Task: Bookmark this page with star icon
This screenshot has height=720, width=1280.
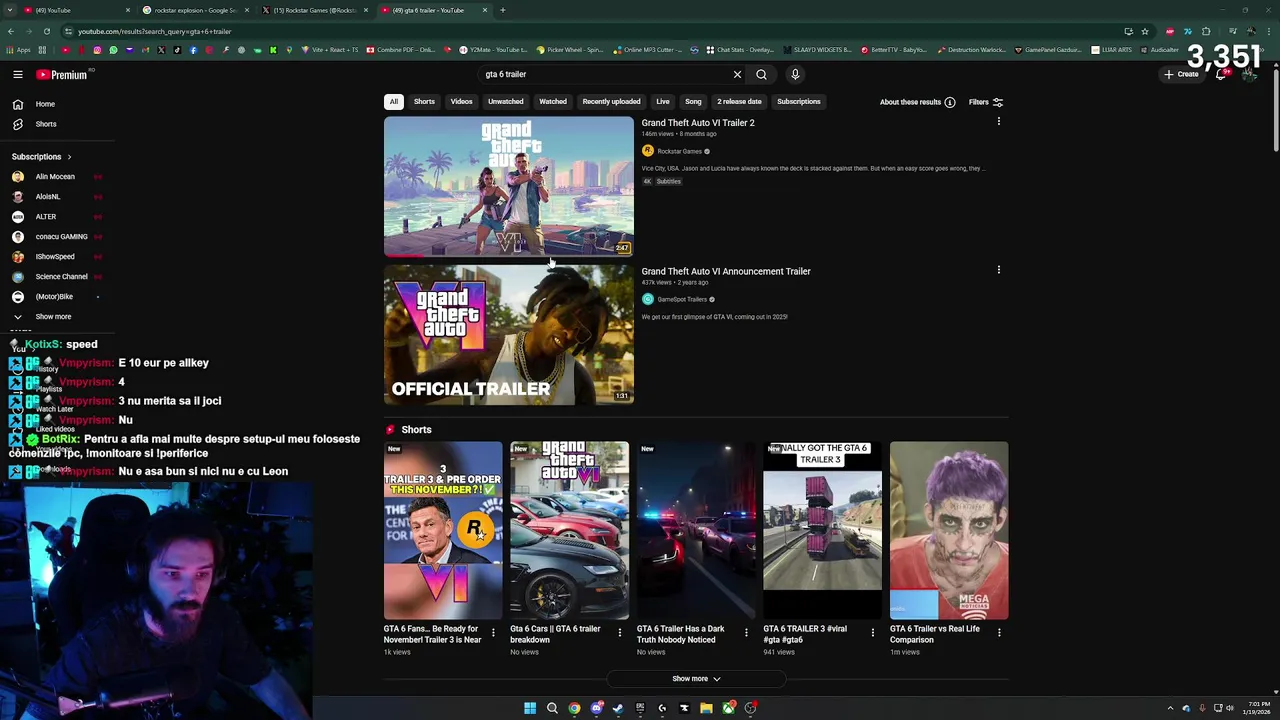Action: click(x=1145, y=31)
